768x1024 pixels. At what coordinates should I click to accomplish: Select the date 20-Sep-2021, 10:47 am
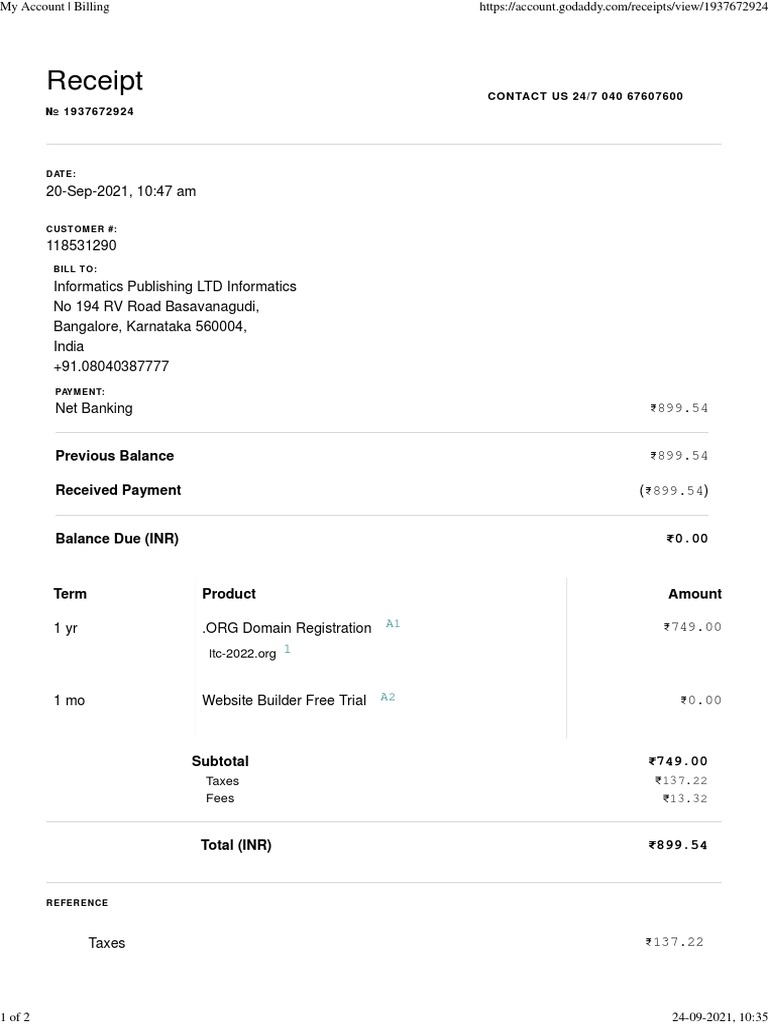(121, 191)
